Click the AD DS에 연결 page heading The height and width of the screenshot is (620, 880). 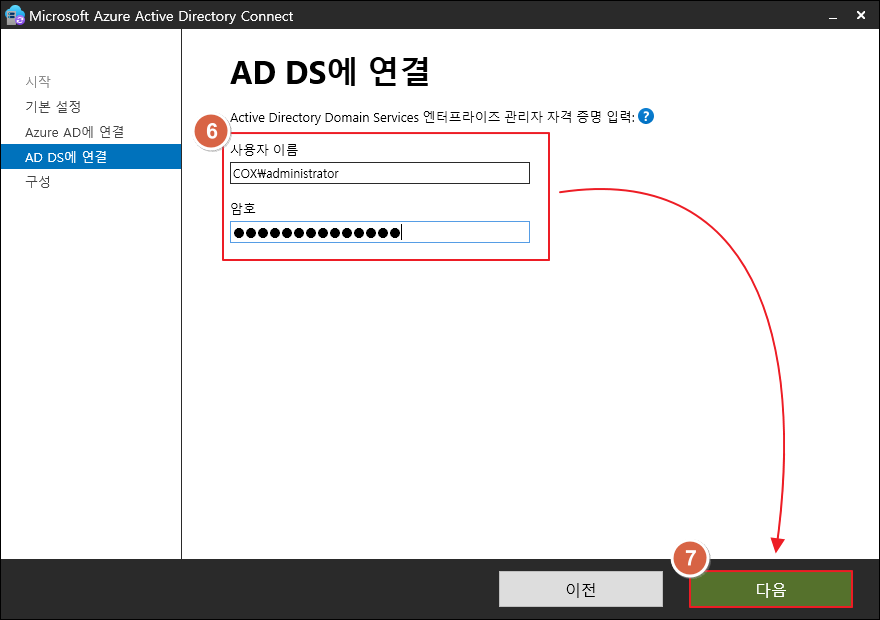(x=330, y=72)
